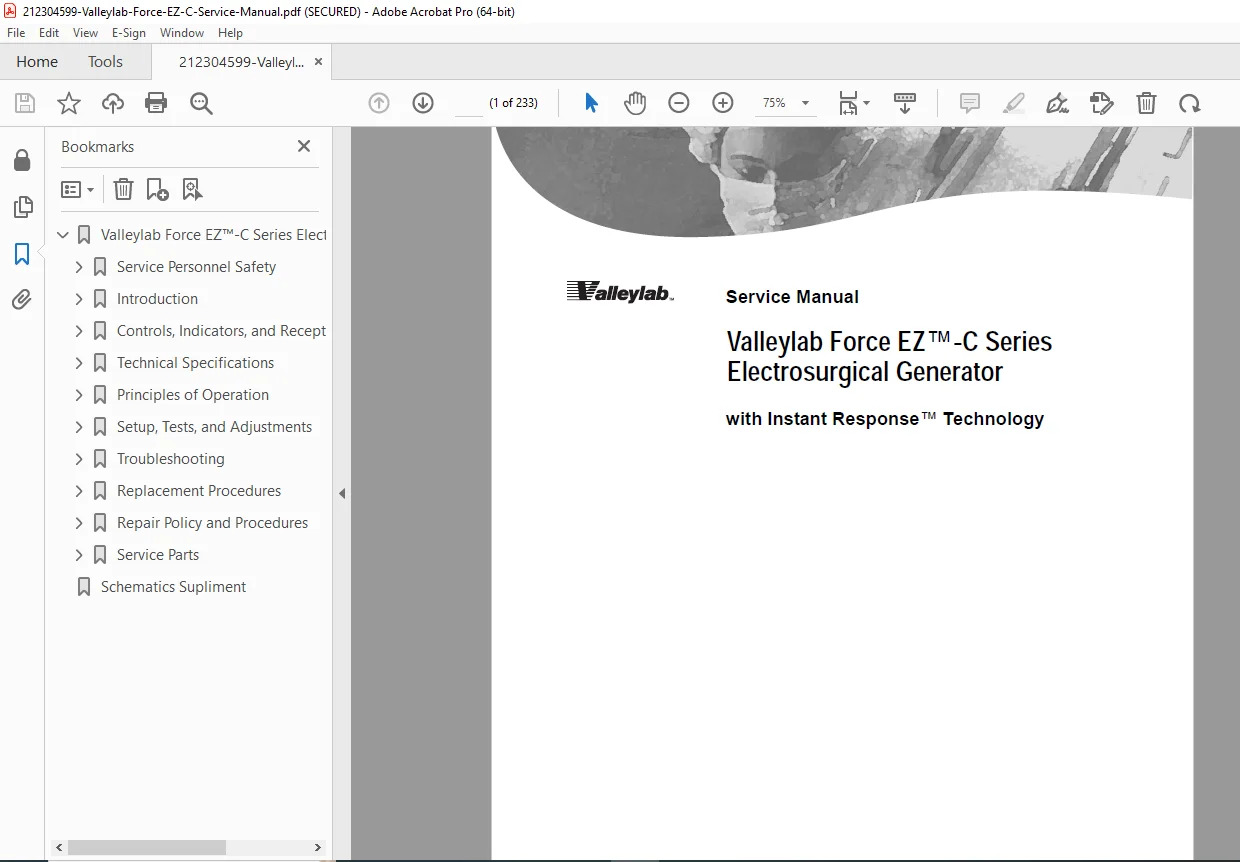Go to next page arrow

click(x=423, y=103)
